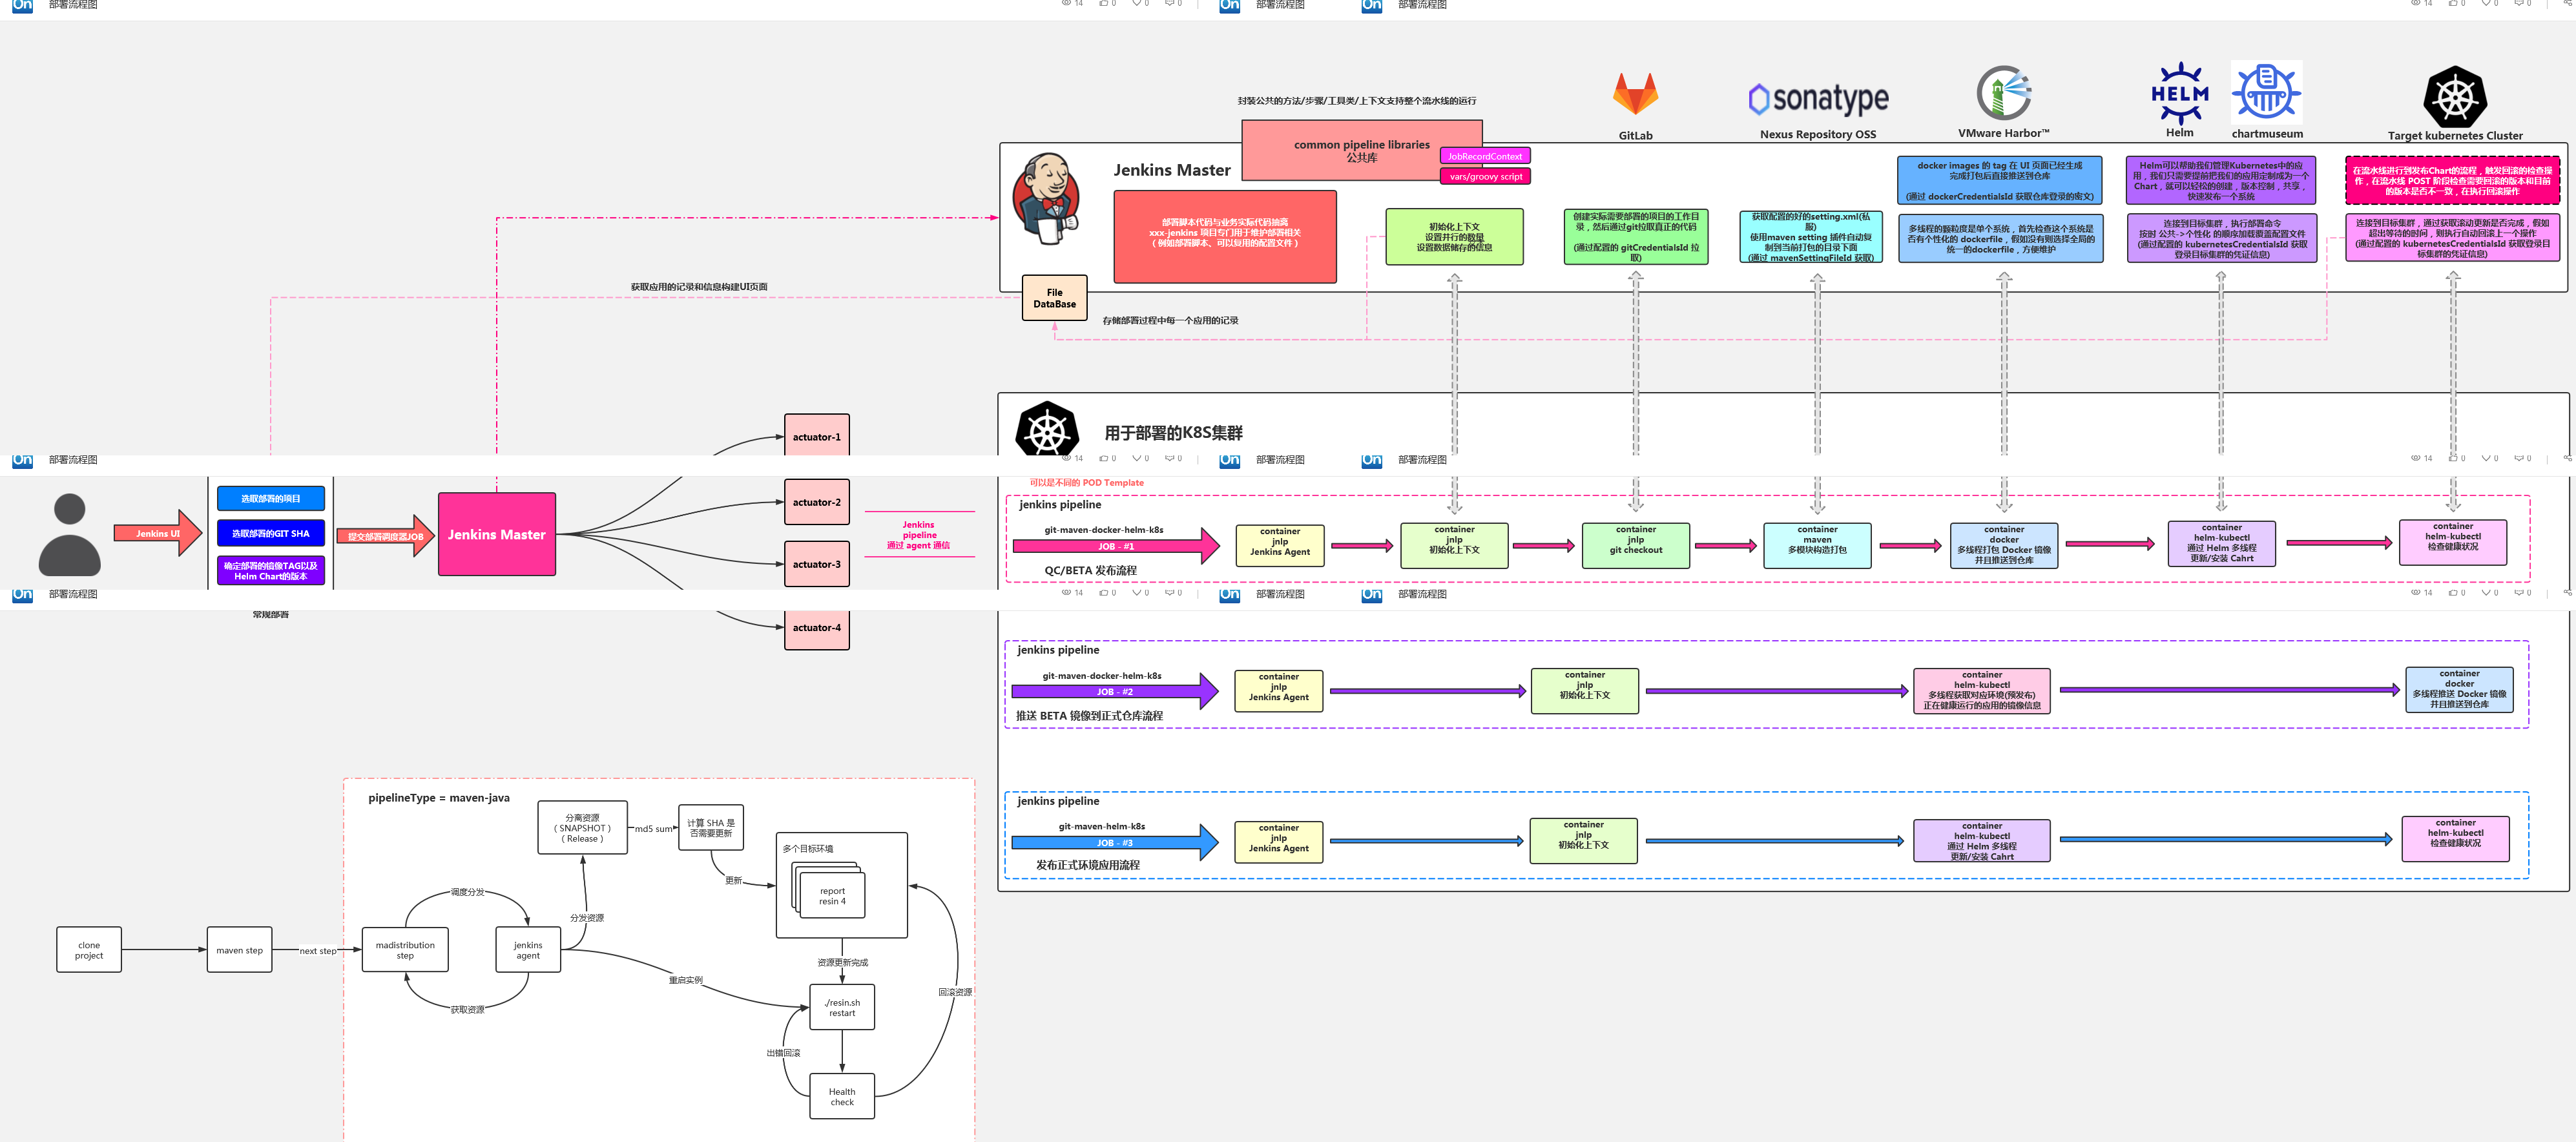Screen dimensions: 2576x1142
Task: Select the actuator-1 node
Action: tap(816, 437)
